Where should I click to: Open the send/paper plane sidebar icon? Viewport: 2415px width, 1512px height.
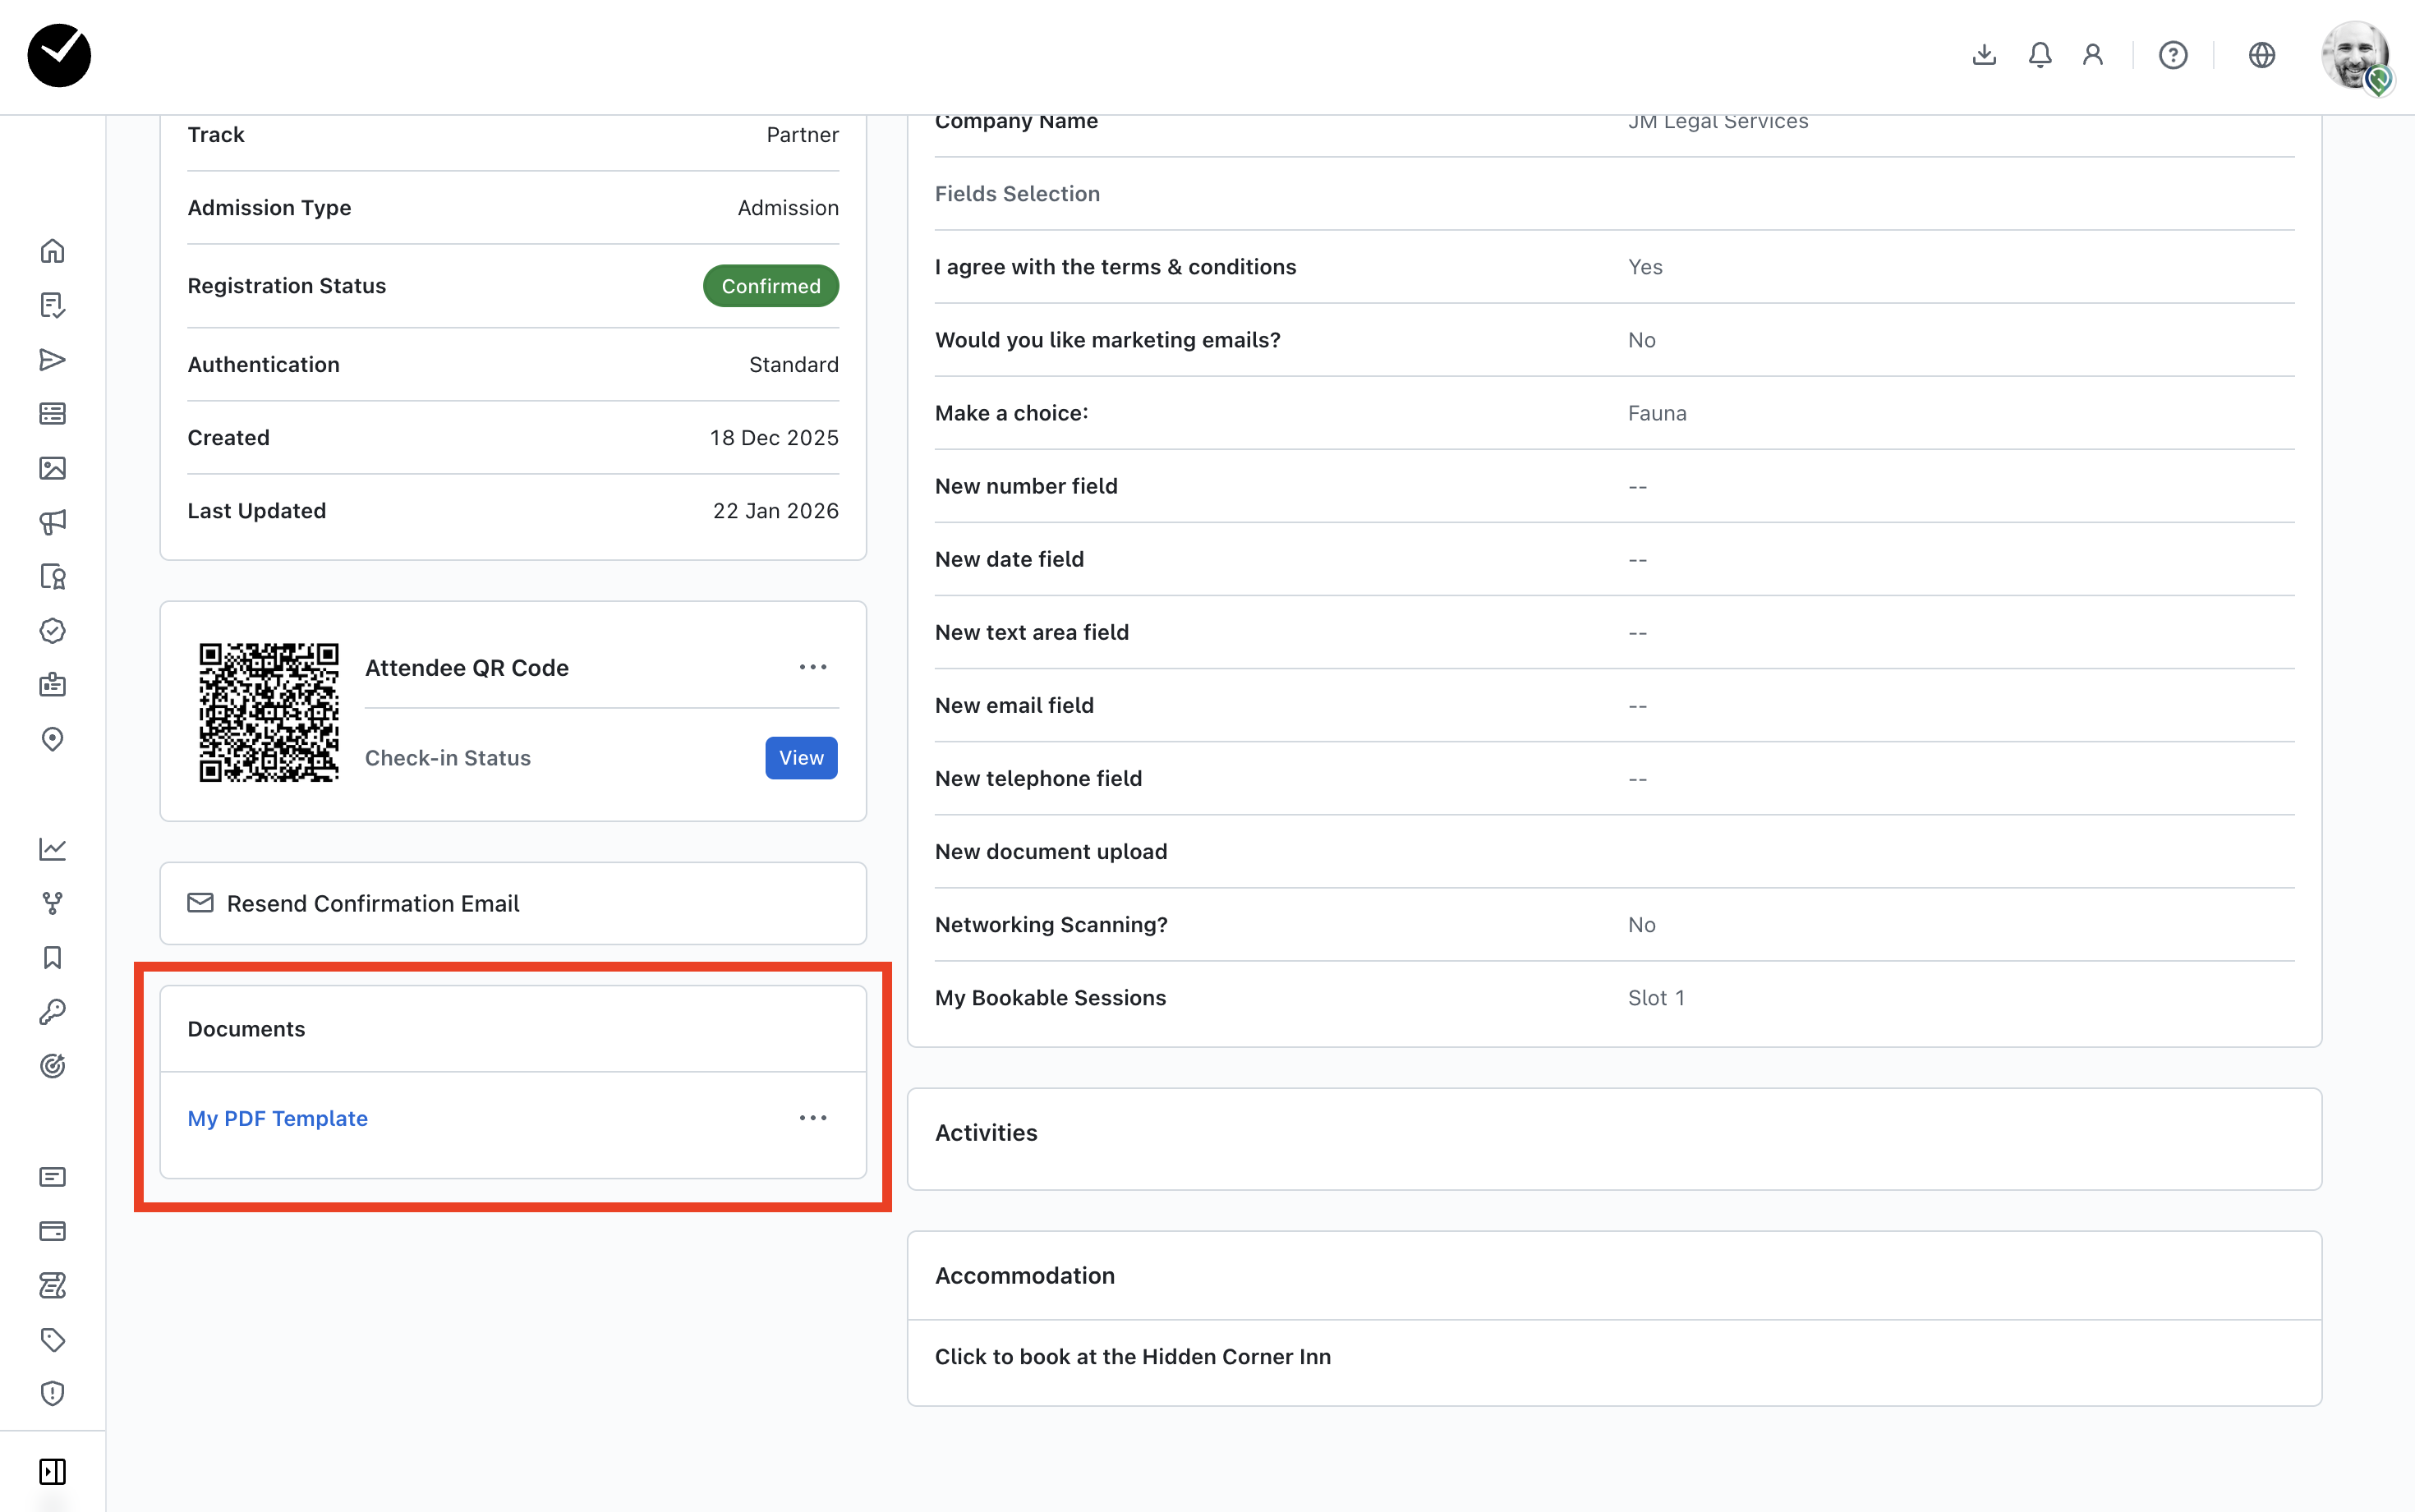tap(52, 360)
